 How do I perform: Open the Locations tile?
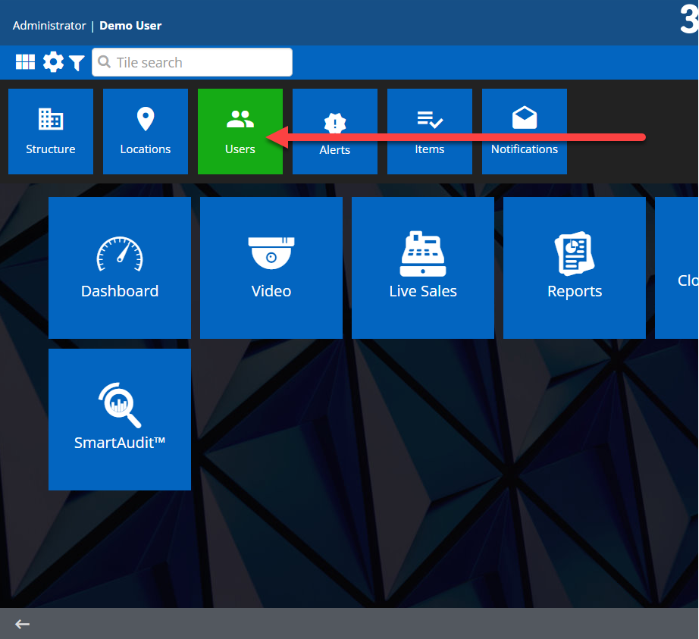[145, 131]
